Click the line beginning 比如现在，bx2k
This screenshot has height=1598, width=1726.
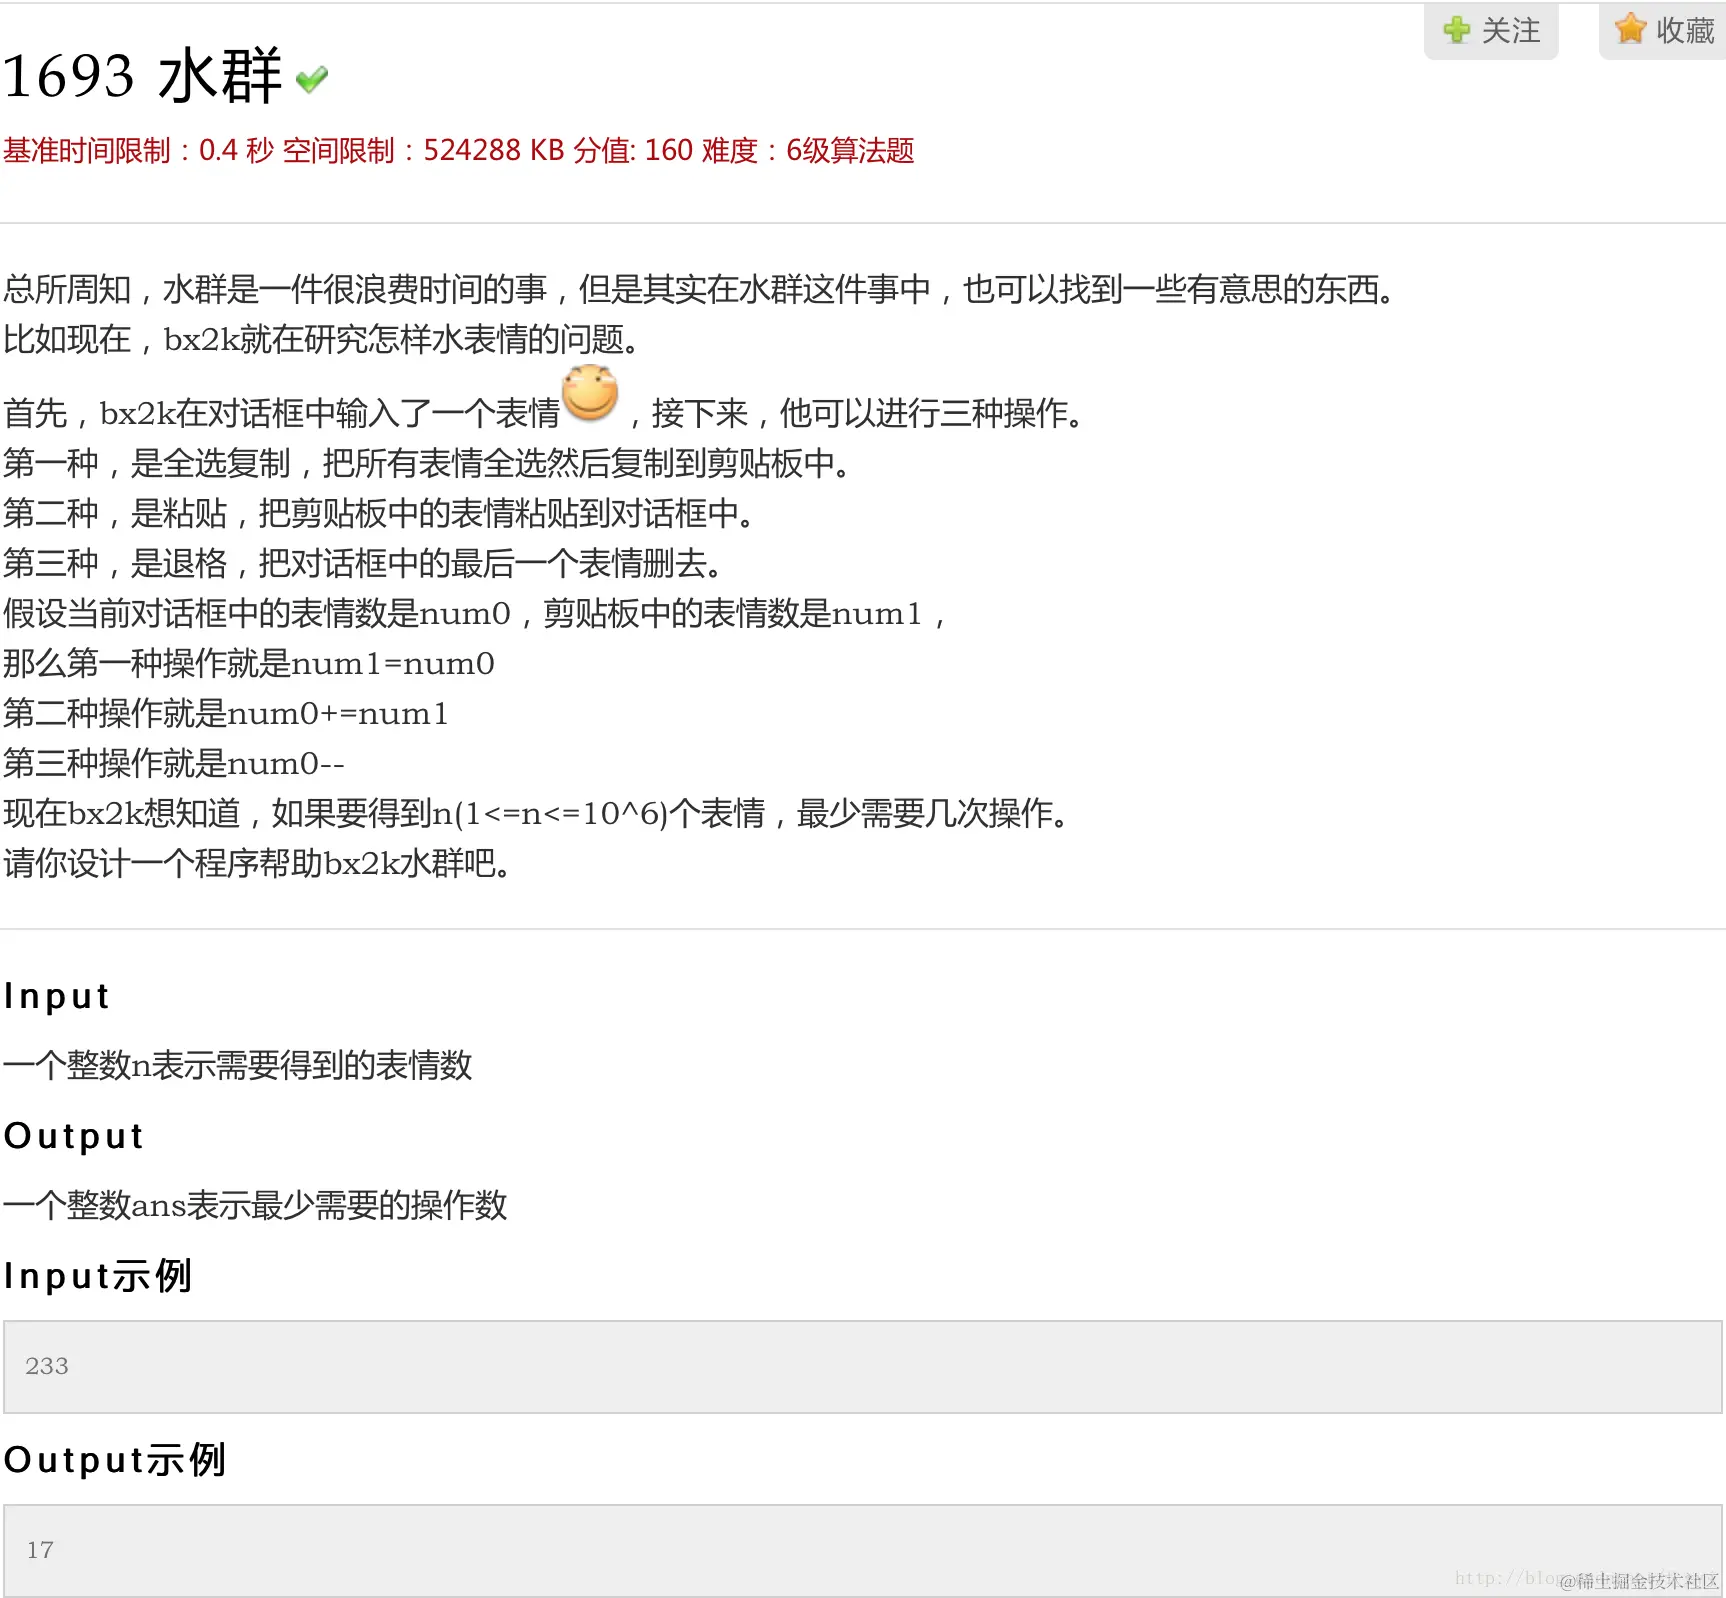click(322, 340)
